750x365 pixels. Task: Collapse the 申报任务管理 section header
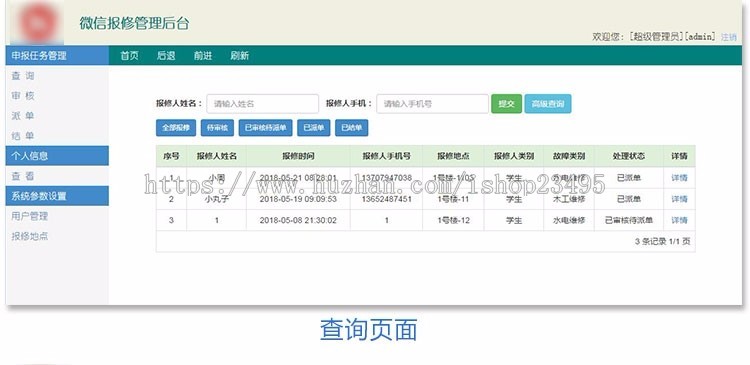pyautogui.click(x=57, y=55)
